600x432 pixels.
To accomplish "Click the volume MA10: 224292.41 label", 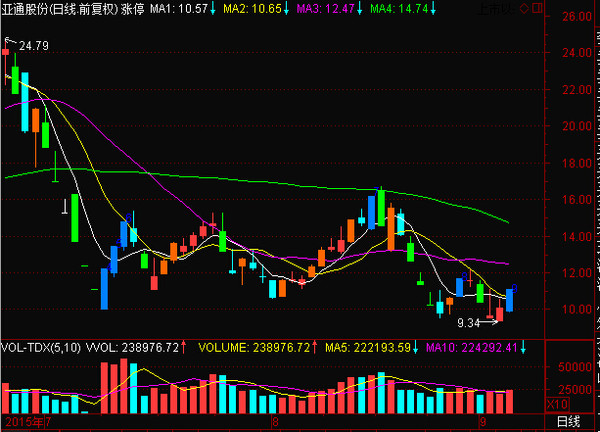I will pyautogui.click(x=472, y=348).
